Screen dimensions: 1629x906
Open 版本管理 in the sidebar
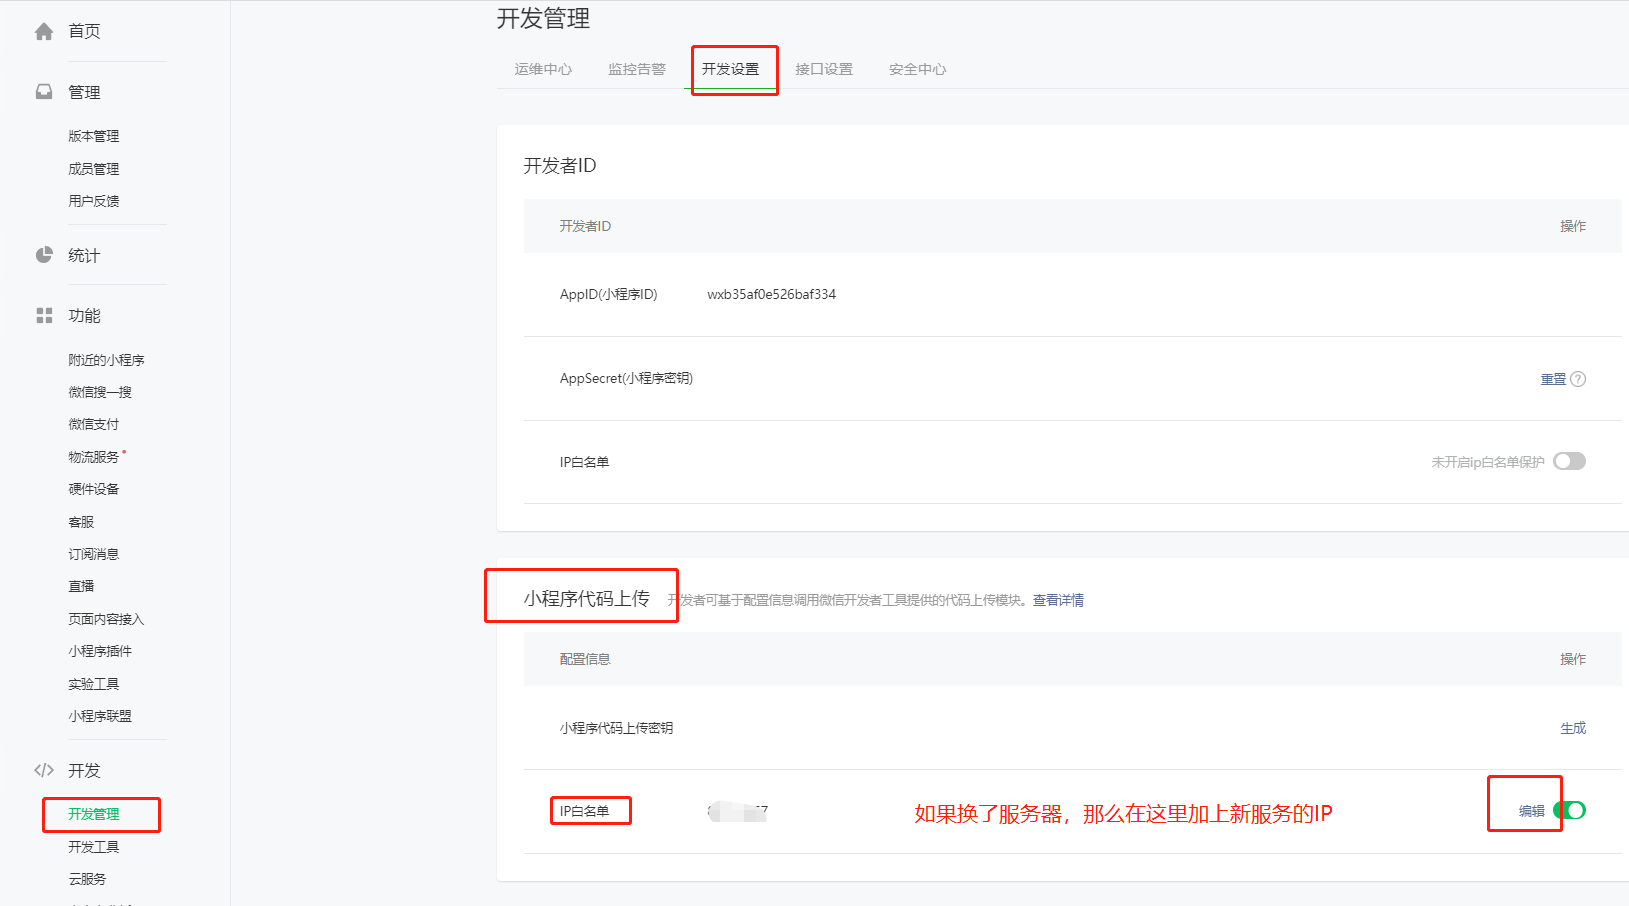[x=94, y=136]
